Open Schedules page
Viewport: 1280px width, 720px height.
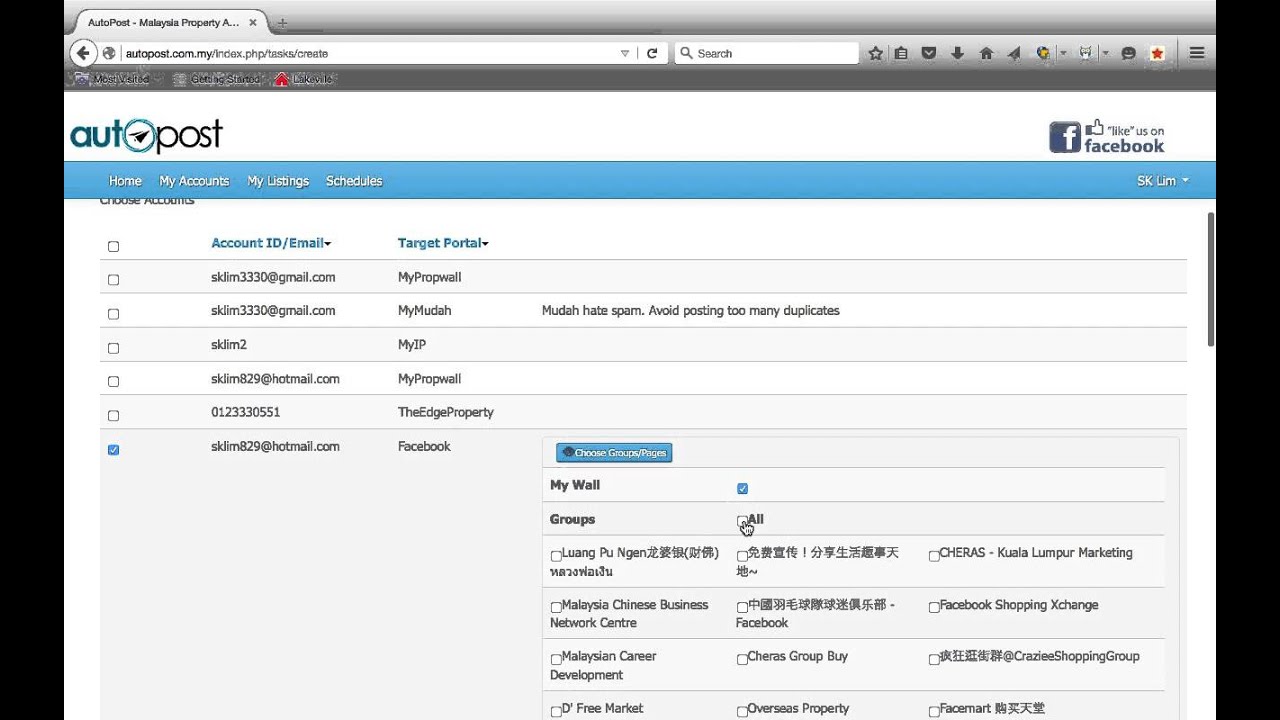[354, 181]
